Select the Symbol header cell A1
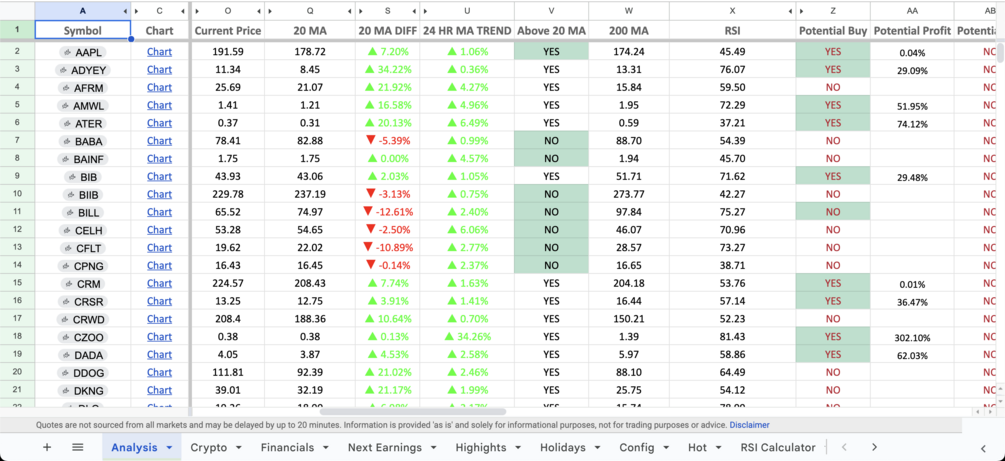 tap(83, 30)
